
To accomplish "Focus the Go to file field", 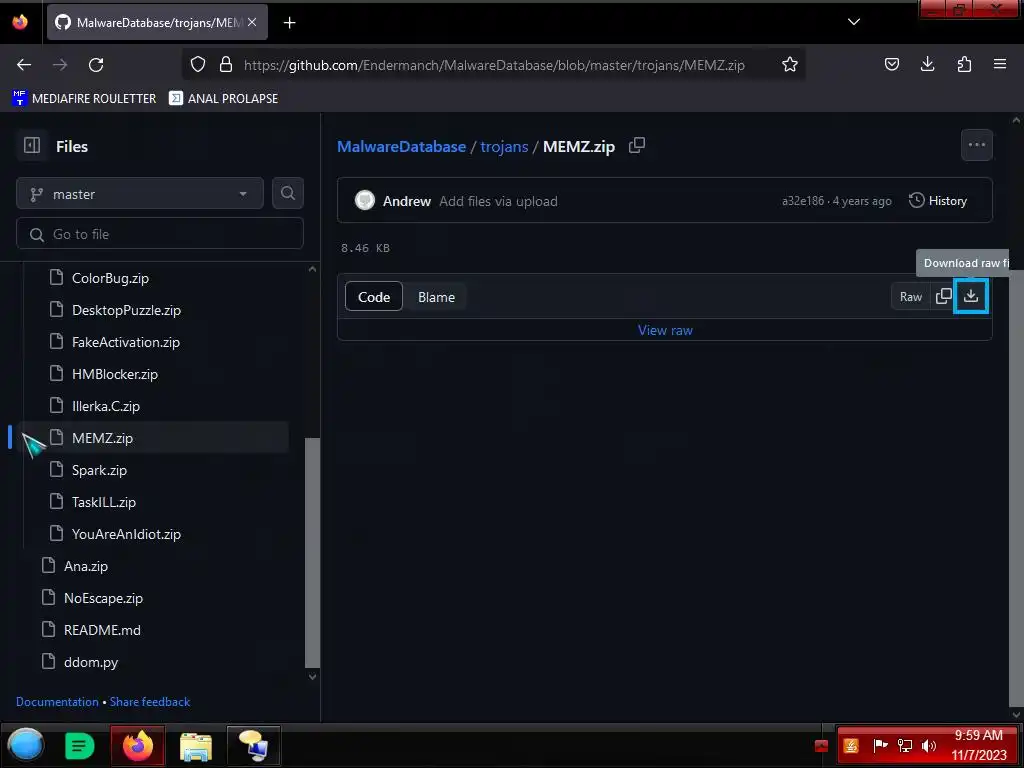I will point(159,234).
